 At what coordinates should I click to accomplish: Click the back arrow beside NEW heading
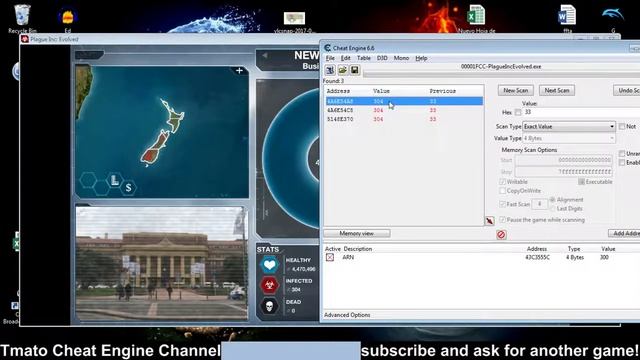tap(264, 56)
